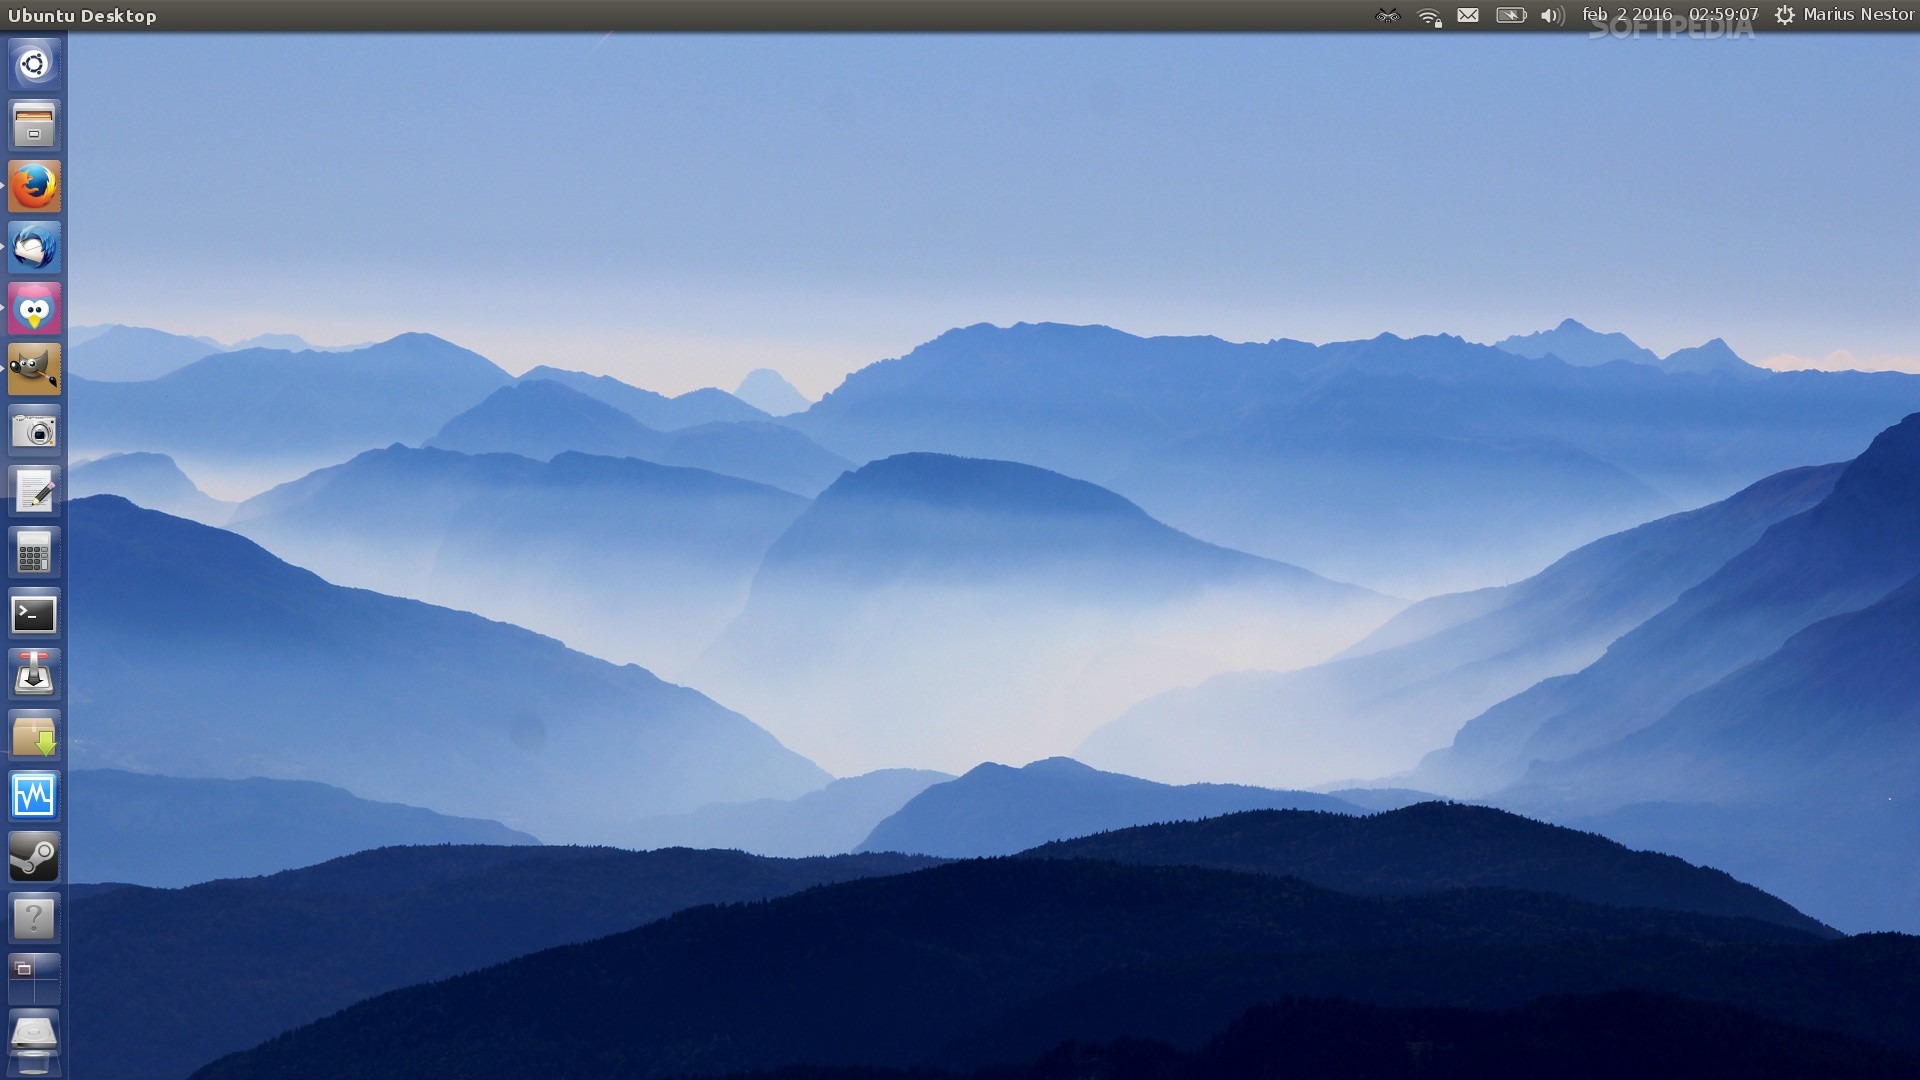Open the pink bird app in the launcher
The image size is (1920, 1080).
[x=34, y=309]
